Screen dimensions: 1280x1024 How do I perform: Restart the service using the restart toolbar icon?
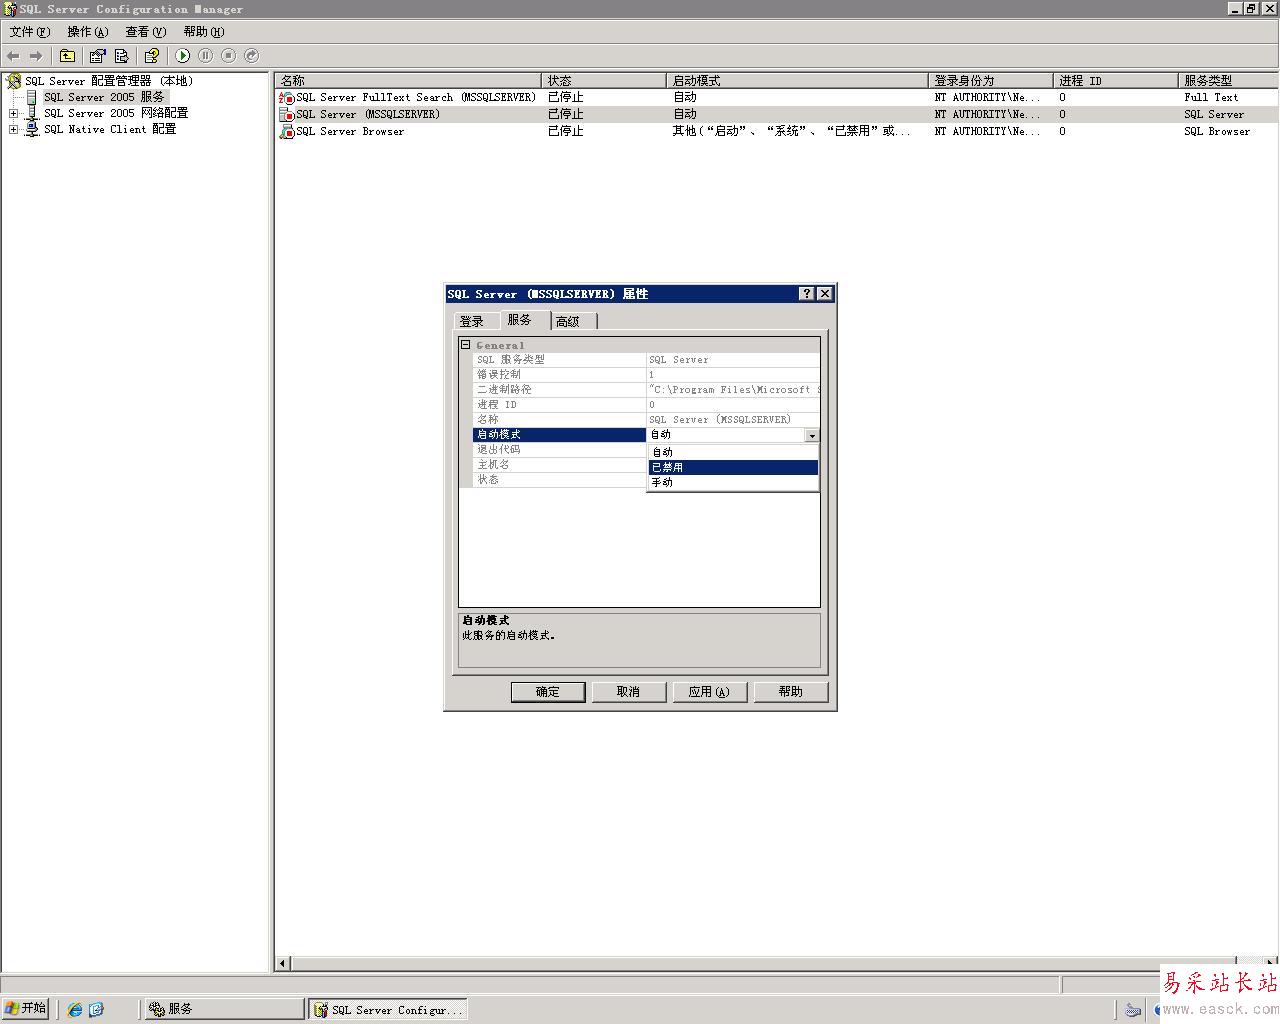click(251, 56)
